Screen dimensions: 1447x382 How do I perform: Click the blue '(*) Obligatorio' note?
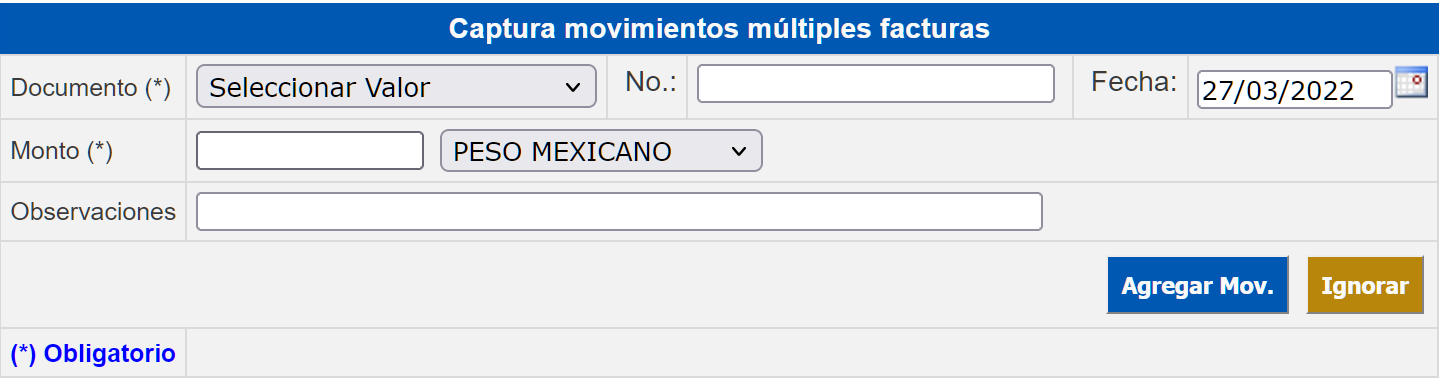93,353
